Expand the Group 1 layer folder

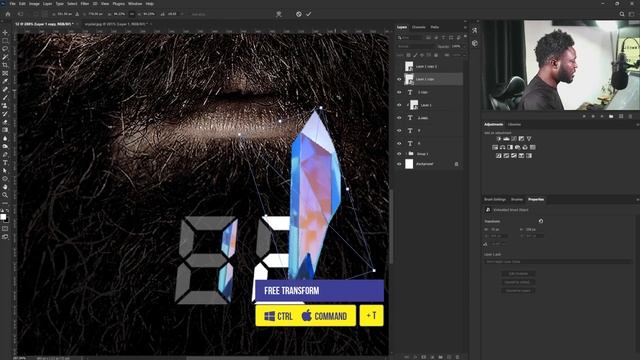point(406,154)
